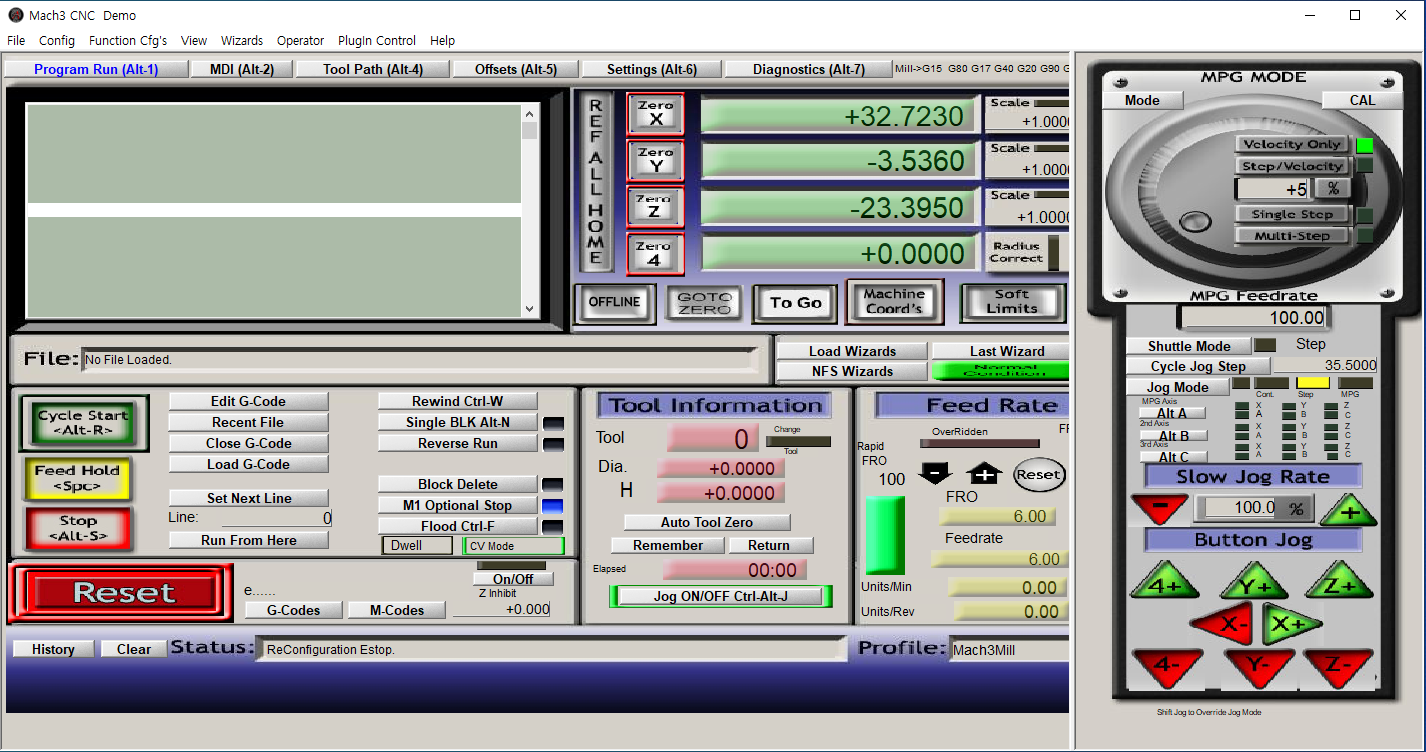
Task: Toggle the OFFLINE button
Action: tap(615, 302)
